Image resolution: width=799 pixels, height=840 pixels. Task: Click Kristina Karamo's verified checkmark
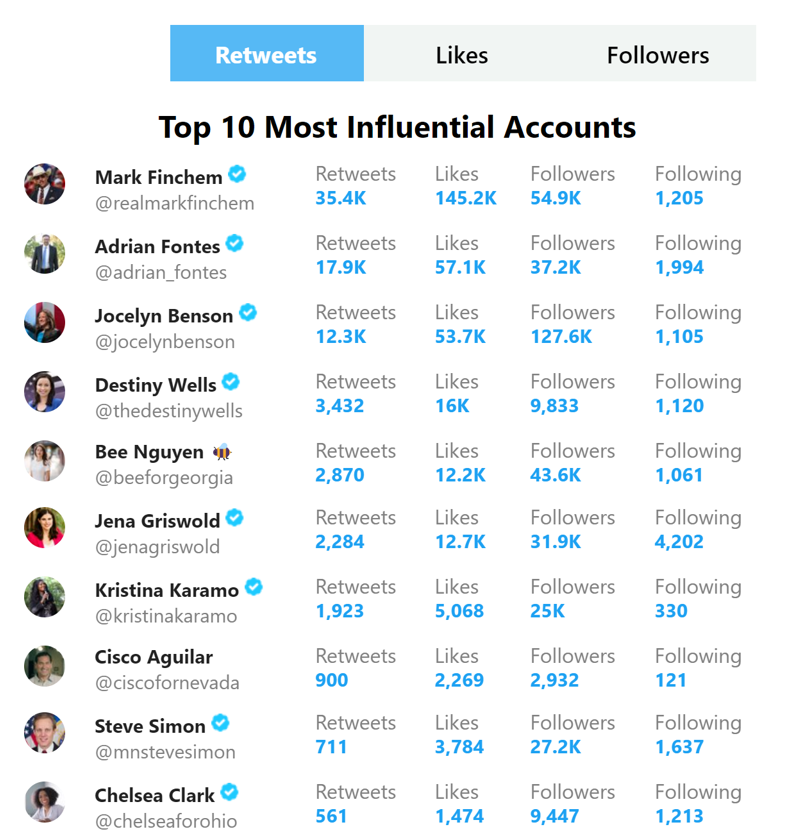pyautogui.click(x=253, y=587)
